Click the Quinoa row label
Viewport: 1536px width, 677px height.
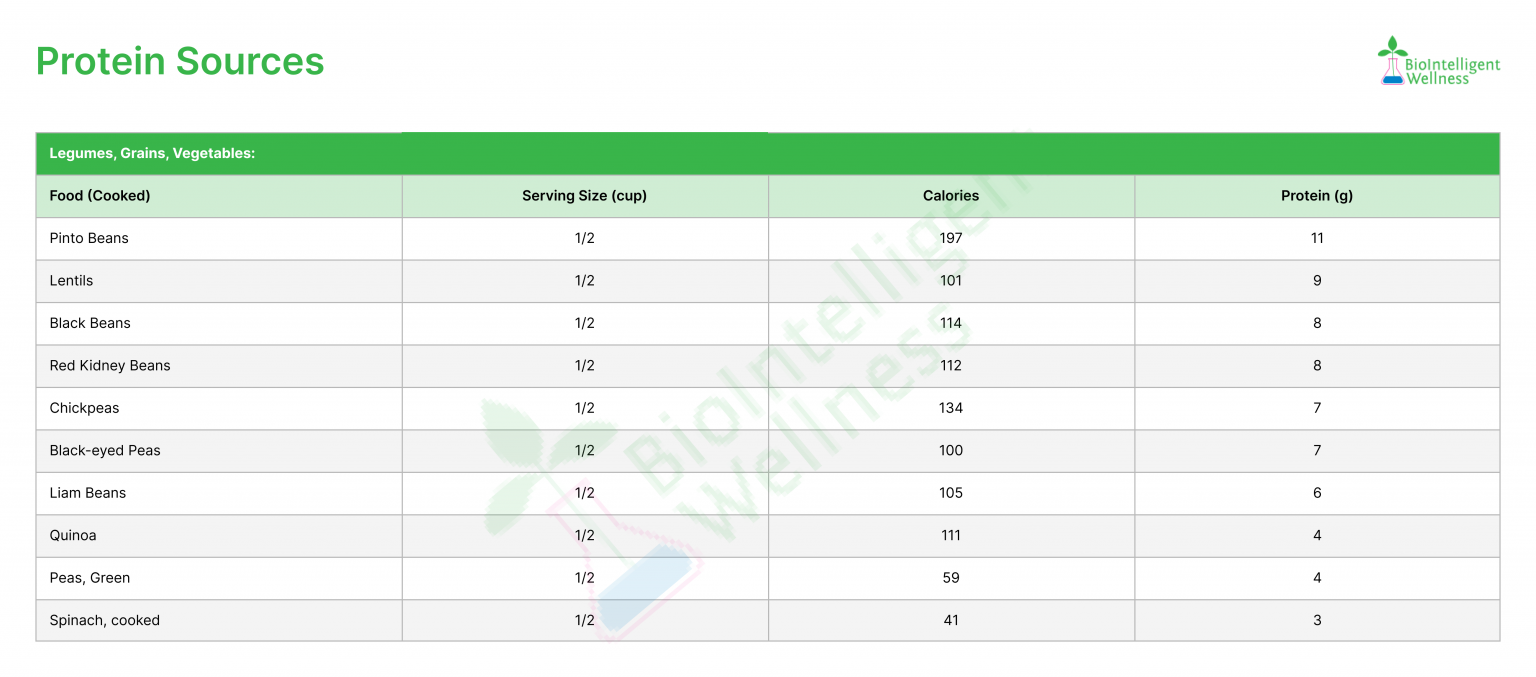(73, 536)
